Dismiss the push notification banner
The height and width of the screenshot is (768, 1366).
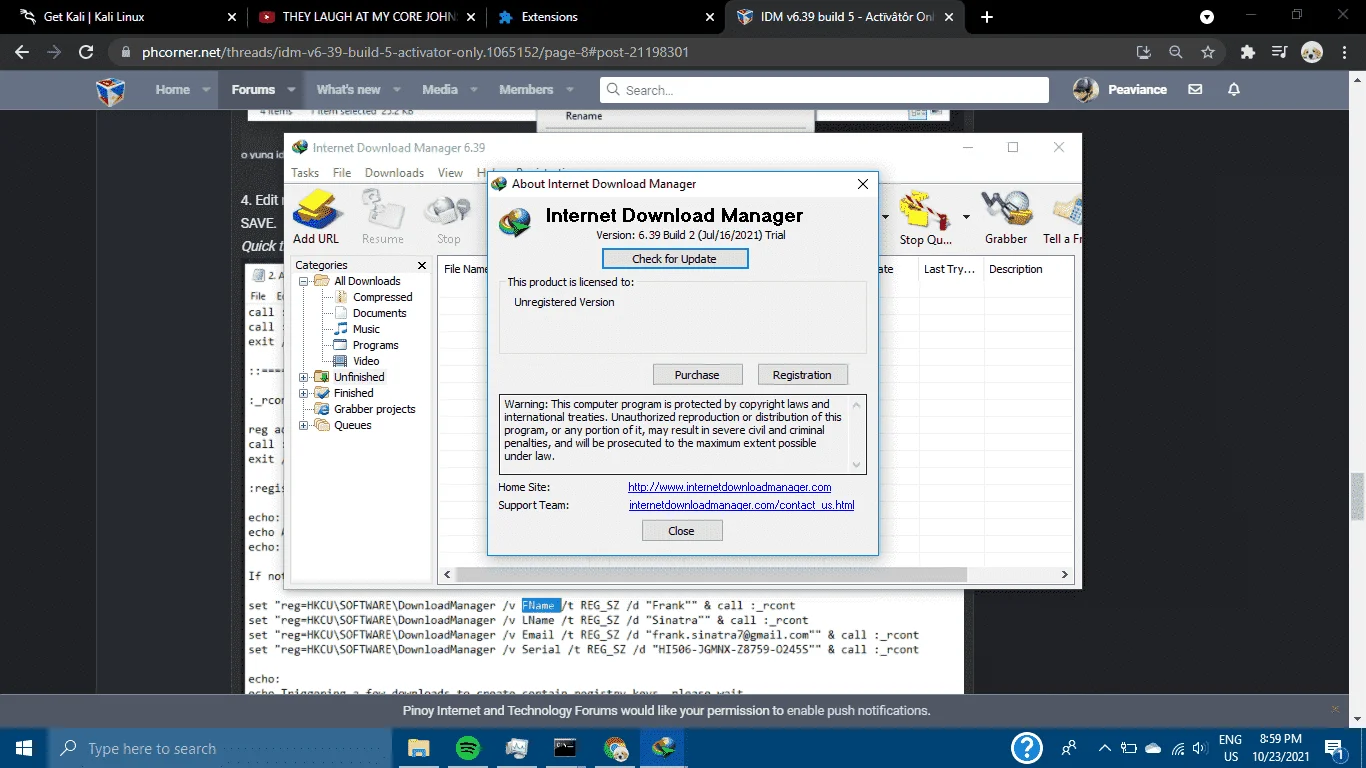click(1334, 709)
